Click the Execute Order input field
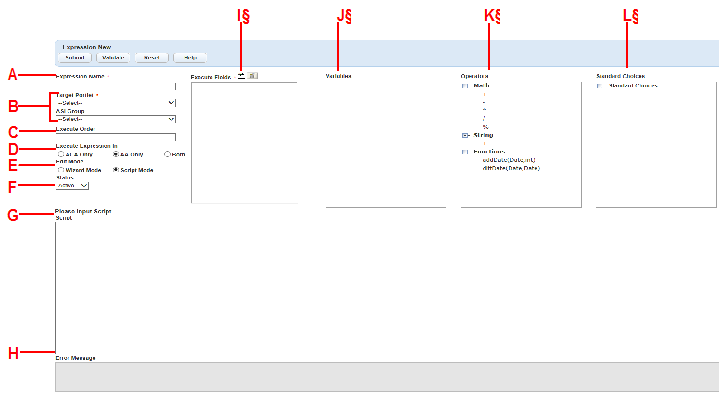This screenshot has width=719, height=402. point(115,137)
